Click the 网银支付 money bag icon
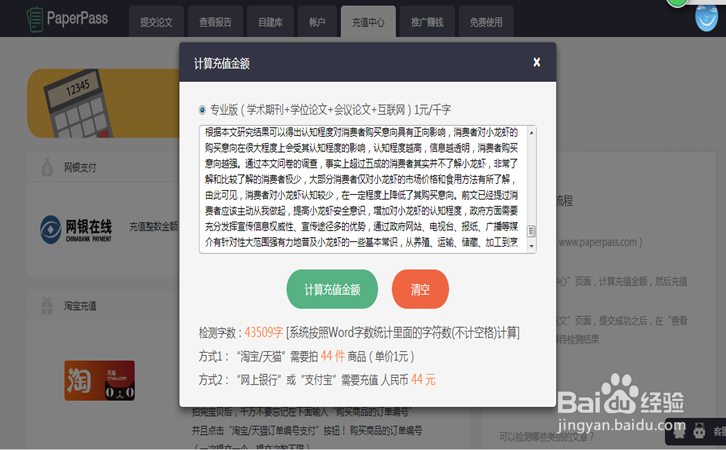 [x=47, y=167]
